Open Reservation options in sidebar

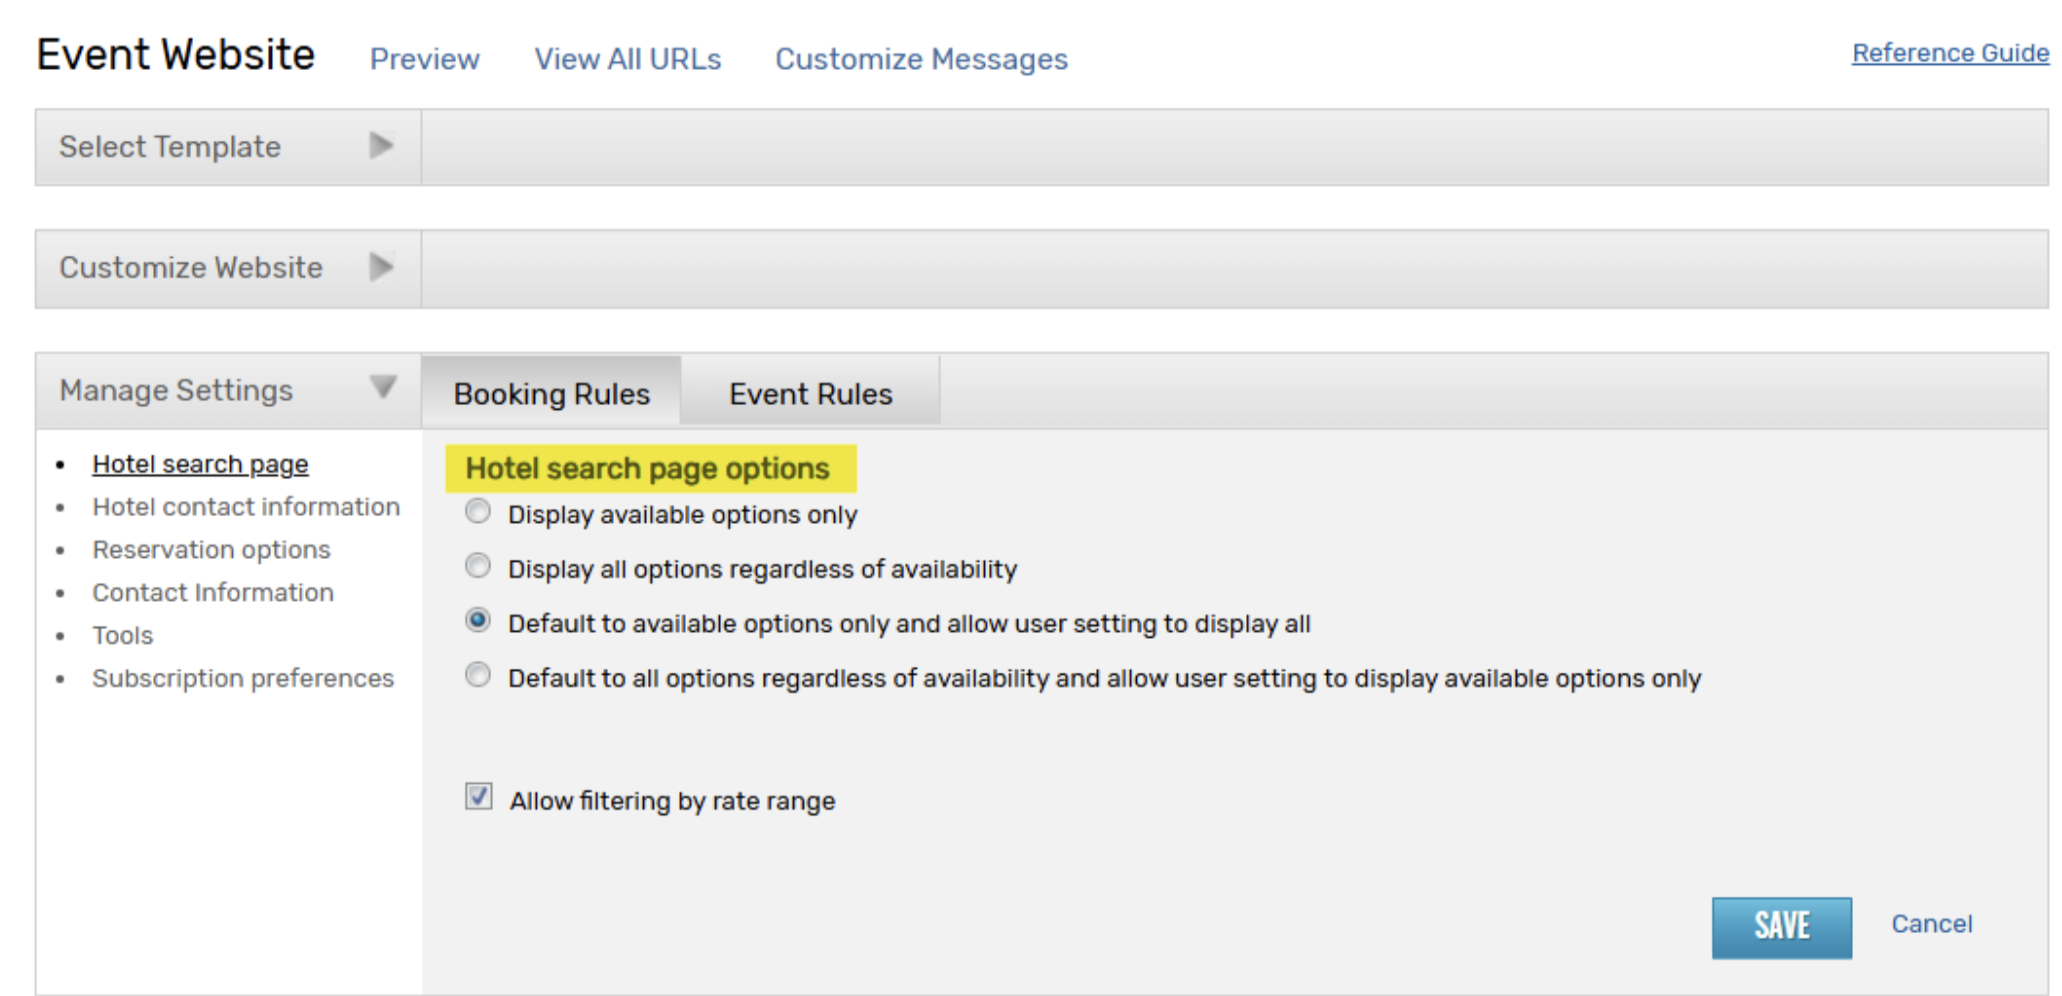(x=211, y=550)
